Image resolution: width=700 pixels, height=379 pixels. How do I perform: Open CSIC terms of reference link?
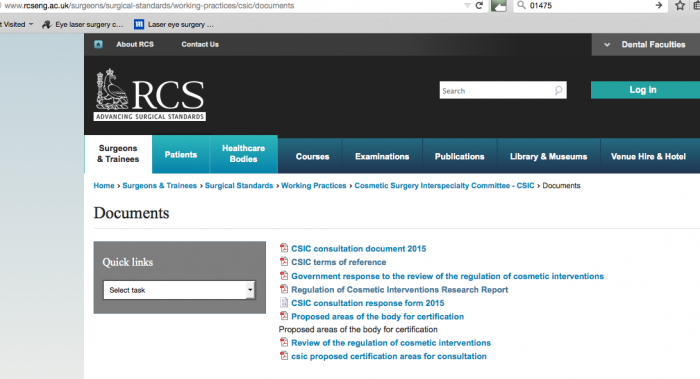[x=339, y=262]
